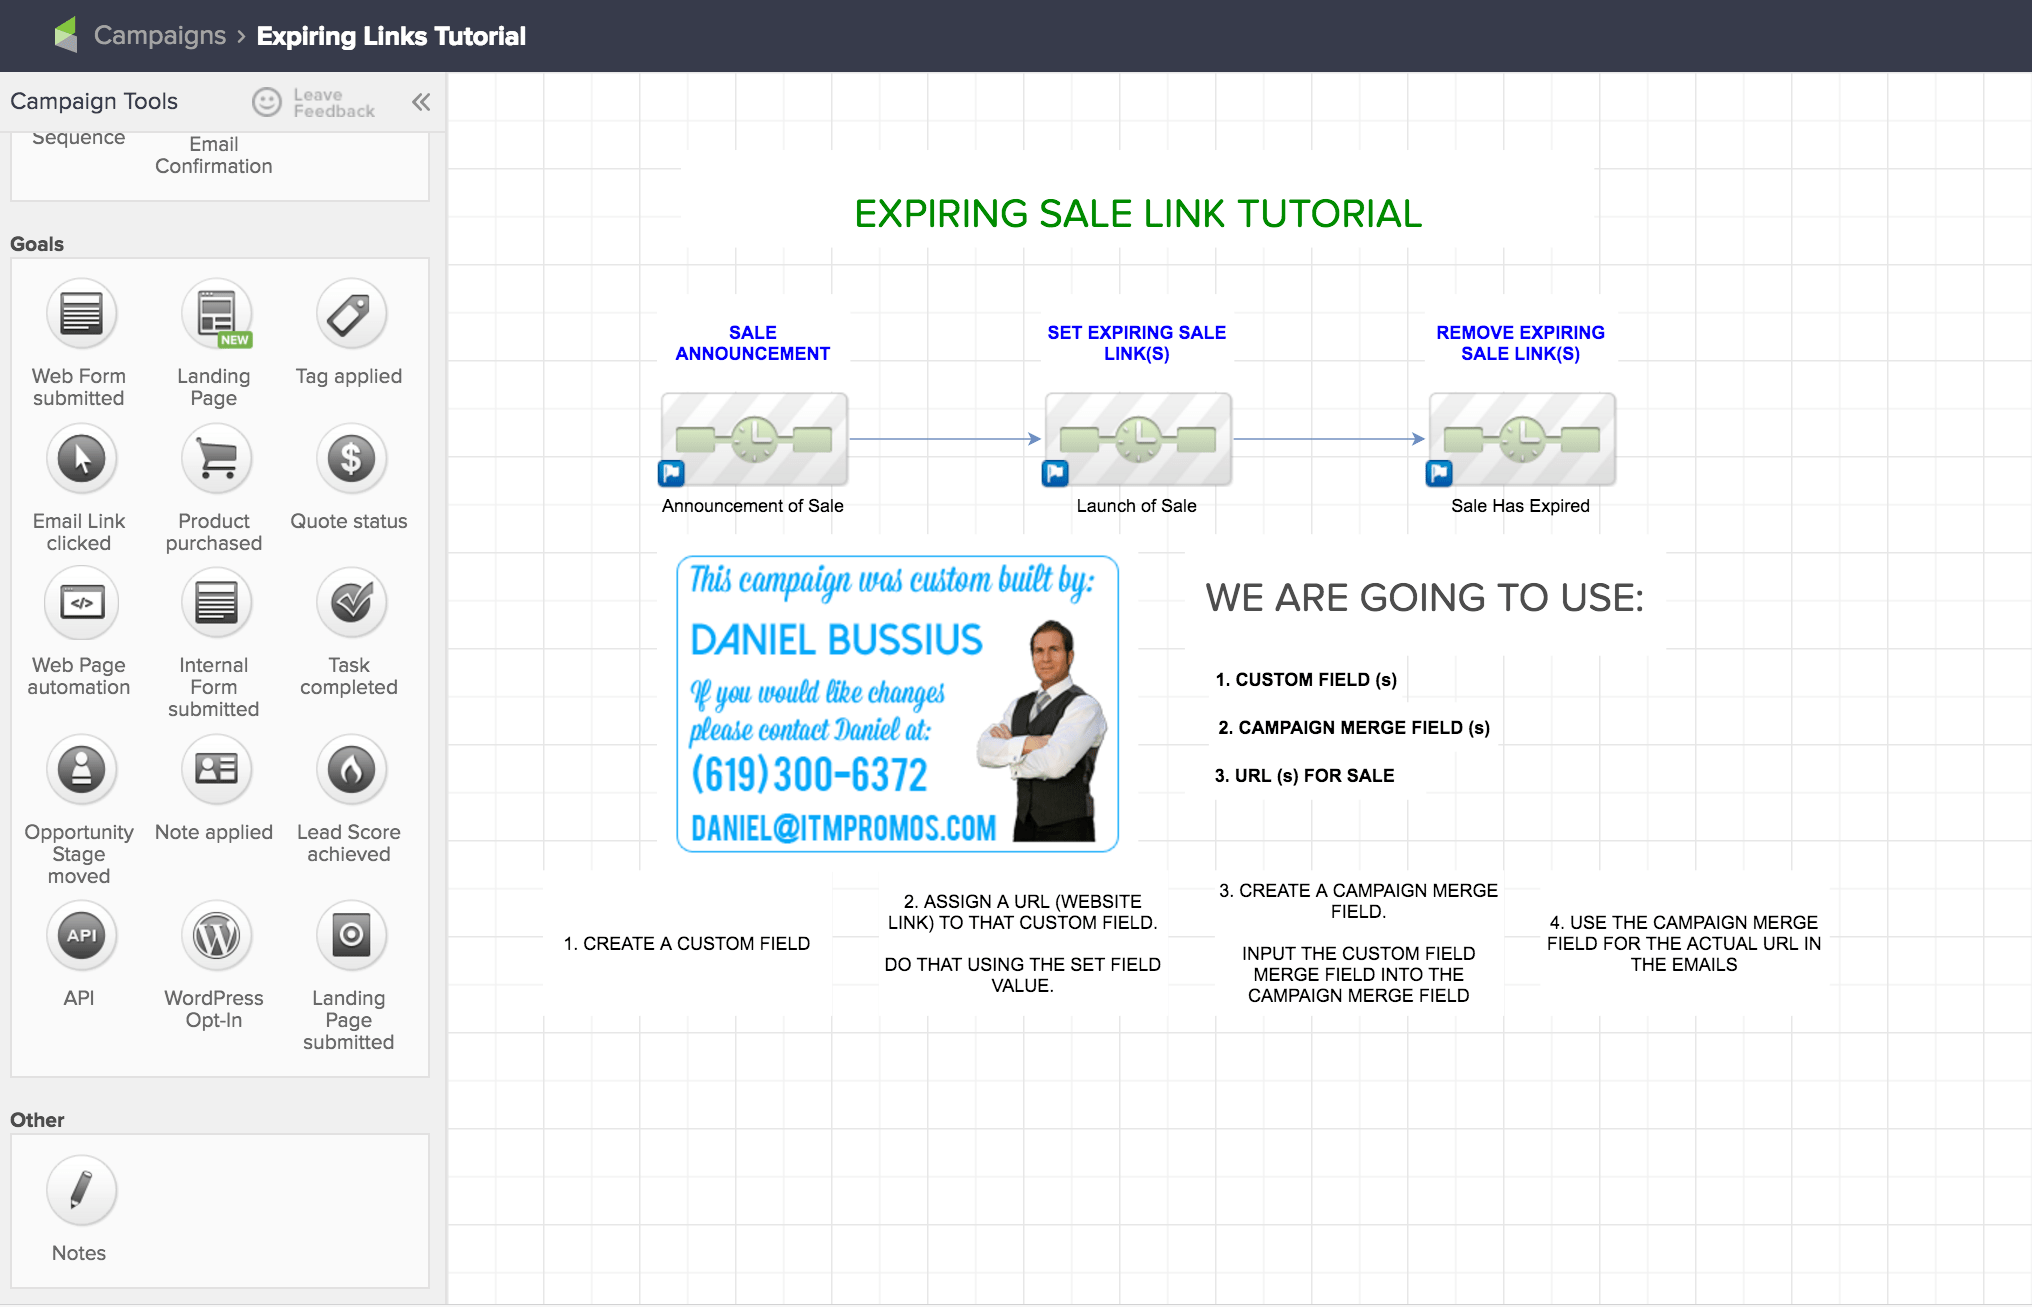The height and width of the screenshot is (1307, 2032).
Task: Click the Tag applied goal icon
Action: (x=349, y=313)
